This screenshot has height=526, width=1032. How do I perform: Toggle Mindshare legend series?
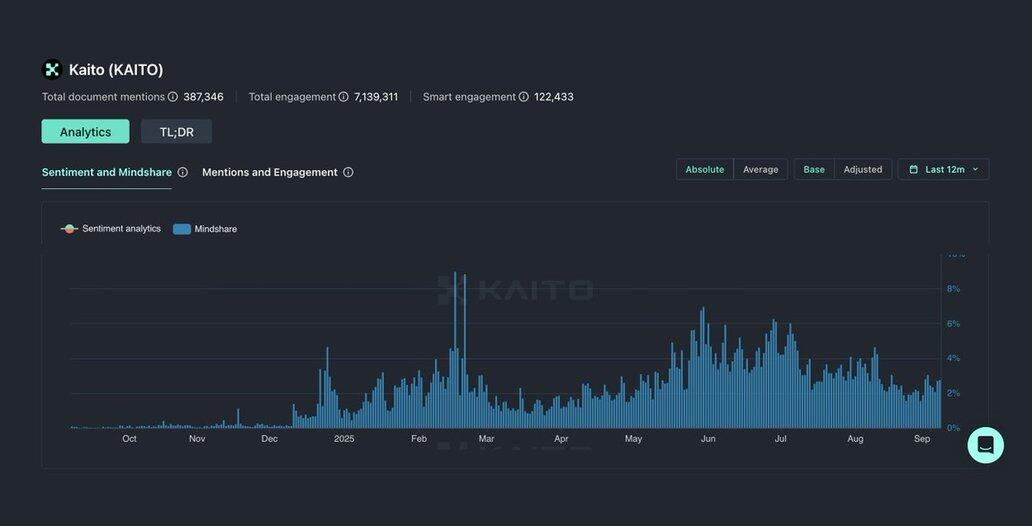pyautogui.click(x=205, y=229)
